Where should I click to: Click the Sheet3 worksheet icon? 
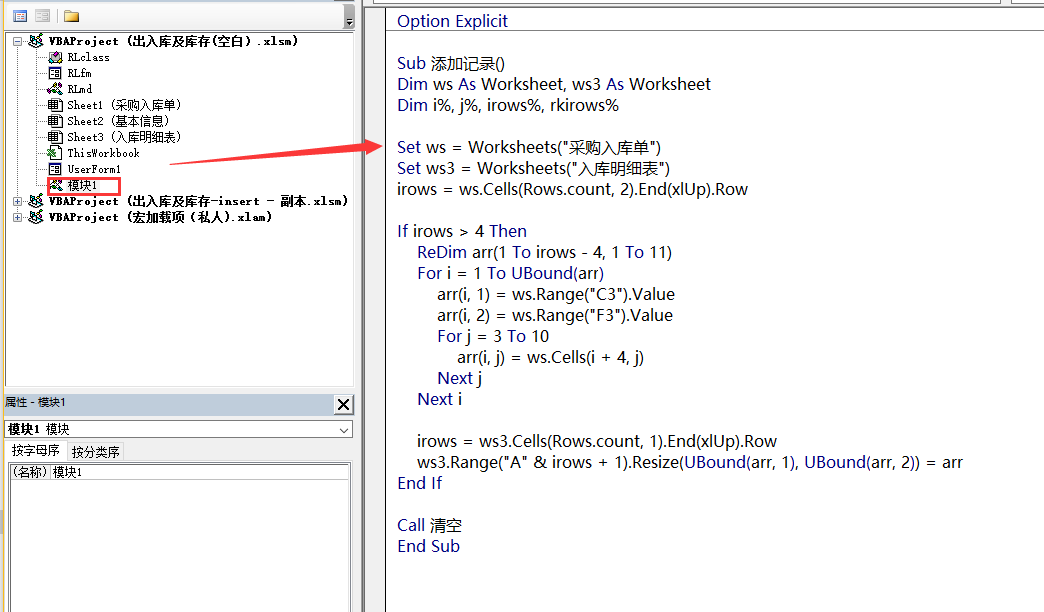pyautogui.click(x=55, y=137)
